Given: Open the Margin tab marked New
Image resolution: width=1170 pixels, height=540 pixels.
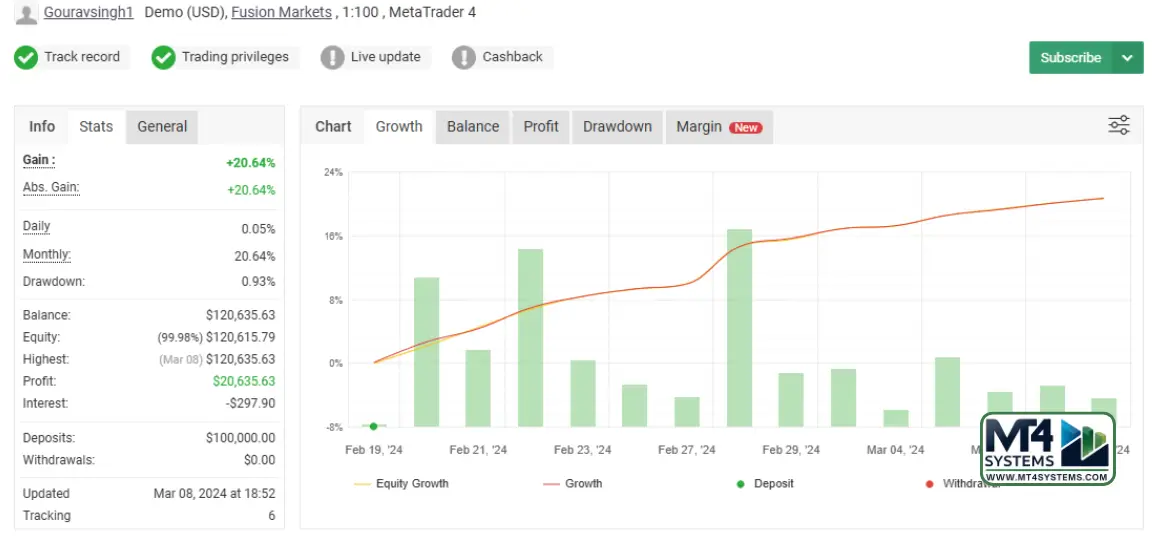Looking at the screenshot, I should pos(717,127).
